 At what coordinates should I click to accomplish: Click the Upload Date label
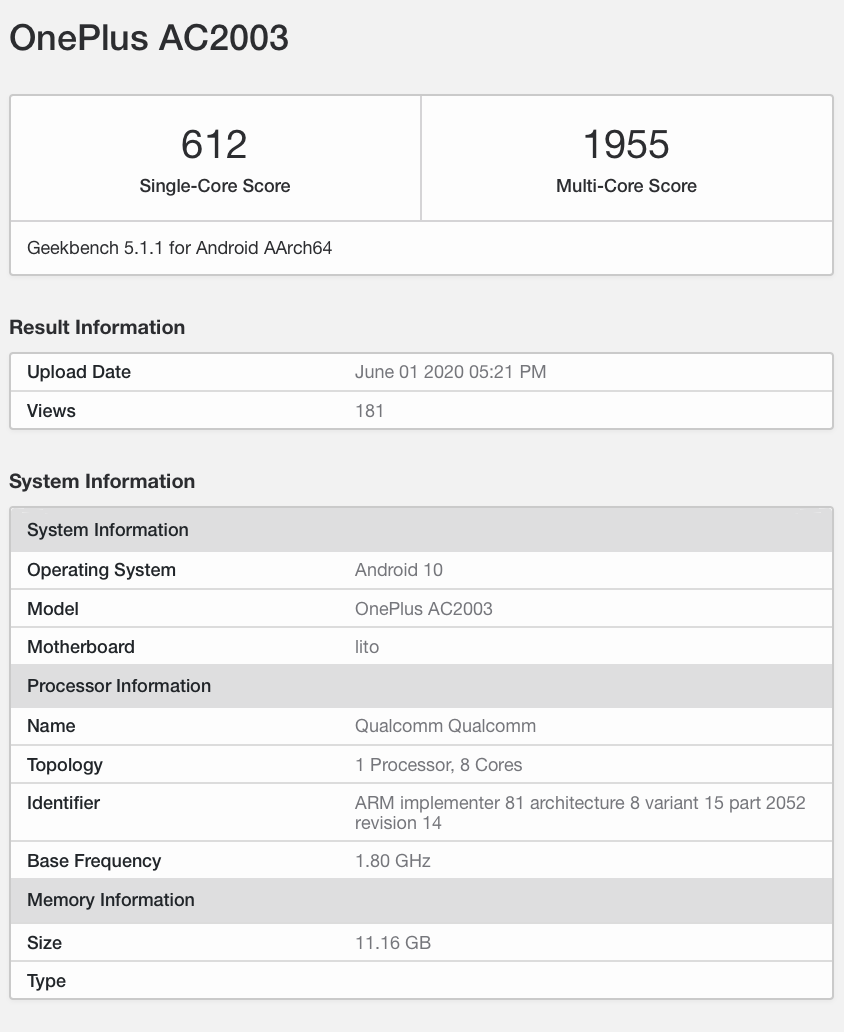click(79, 372)
